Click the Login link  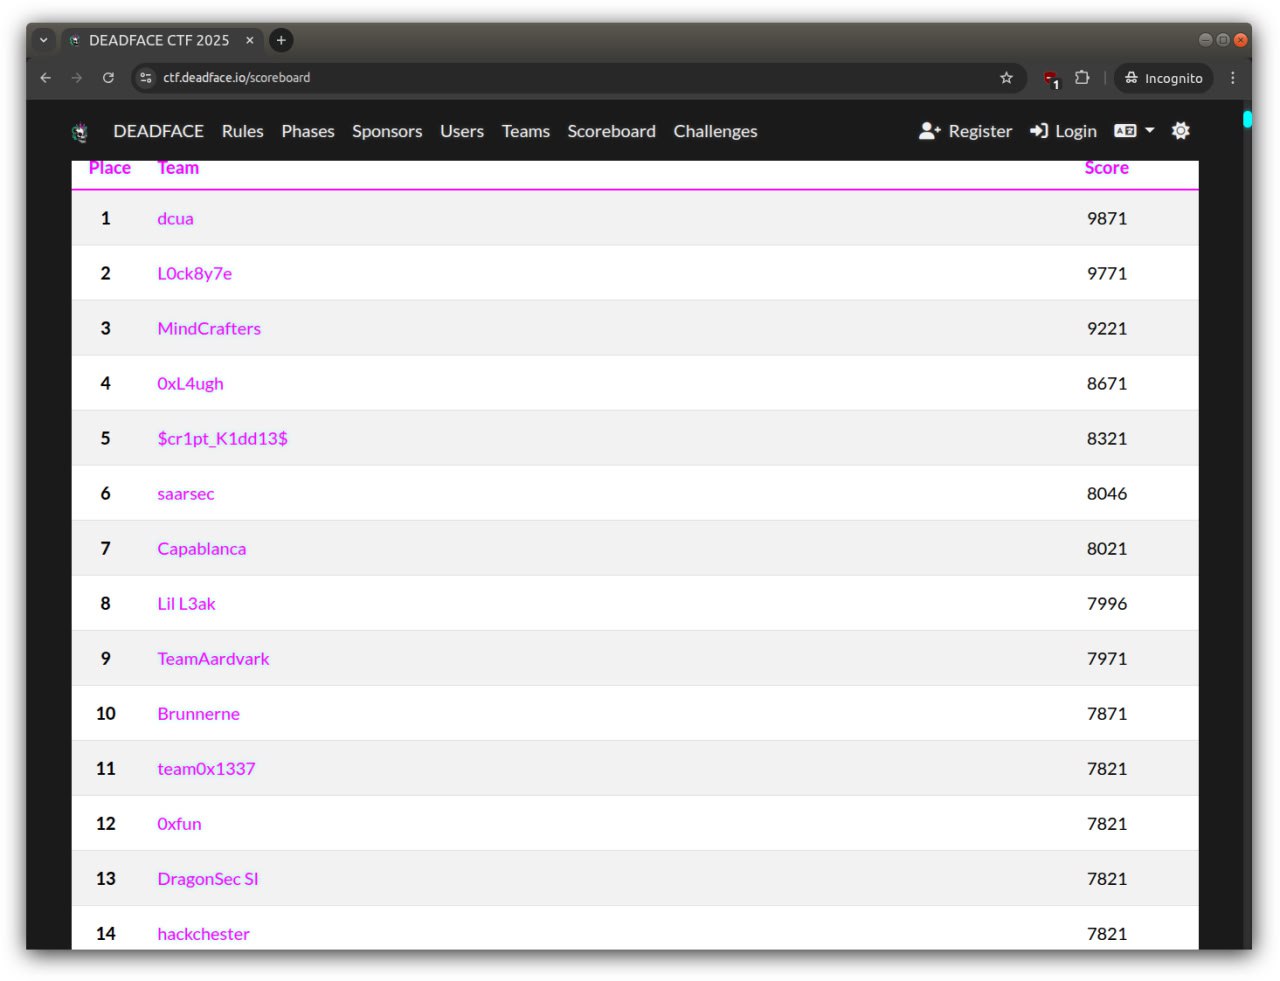tap(1063, 131)
